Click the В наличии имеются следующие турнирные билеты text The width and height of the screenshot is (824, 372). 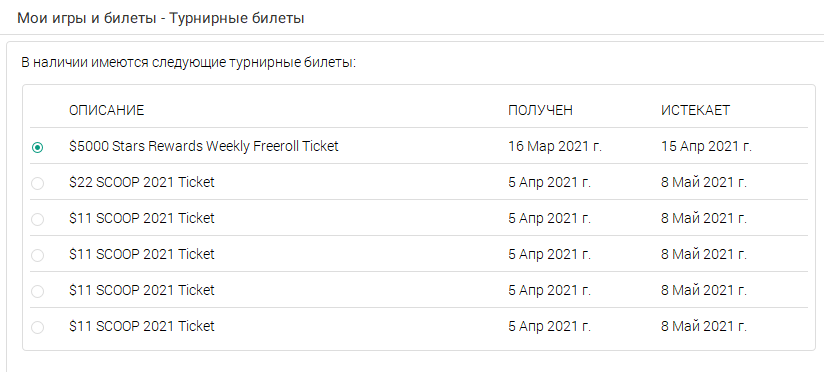[x=189, y=63]
